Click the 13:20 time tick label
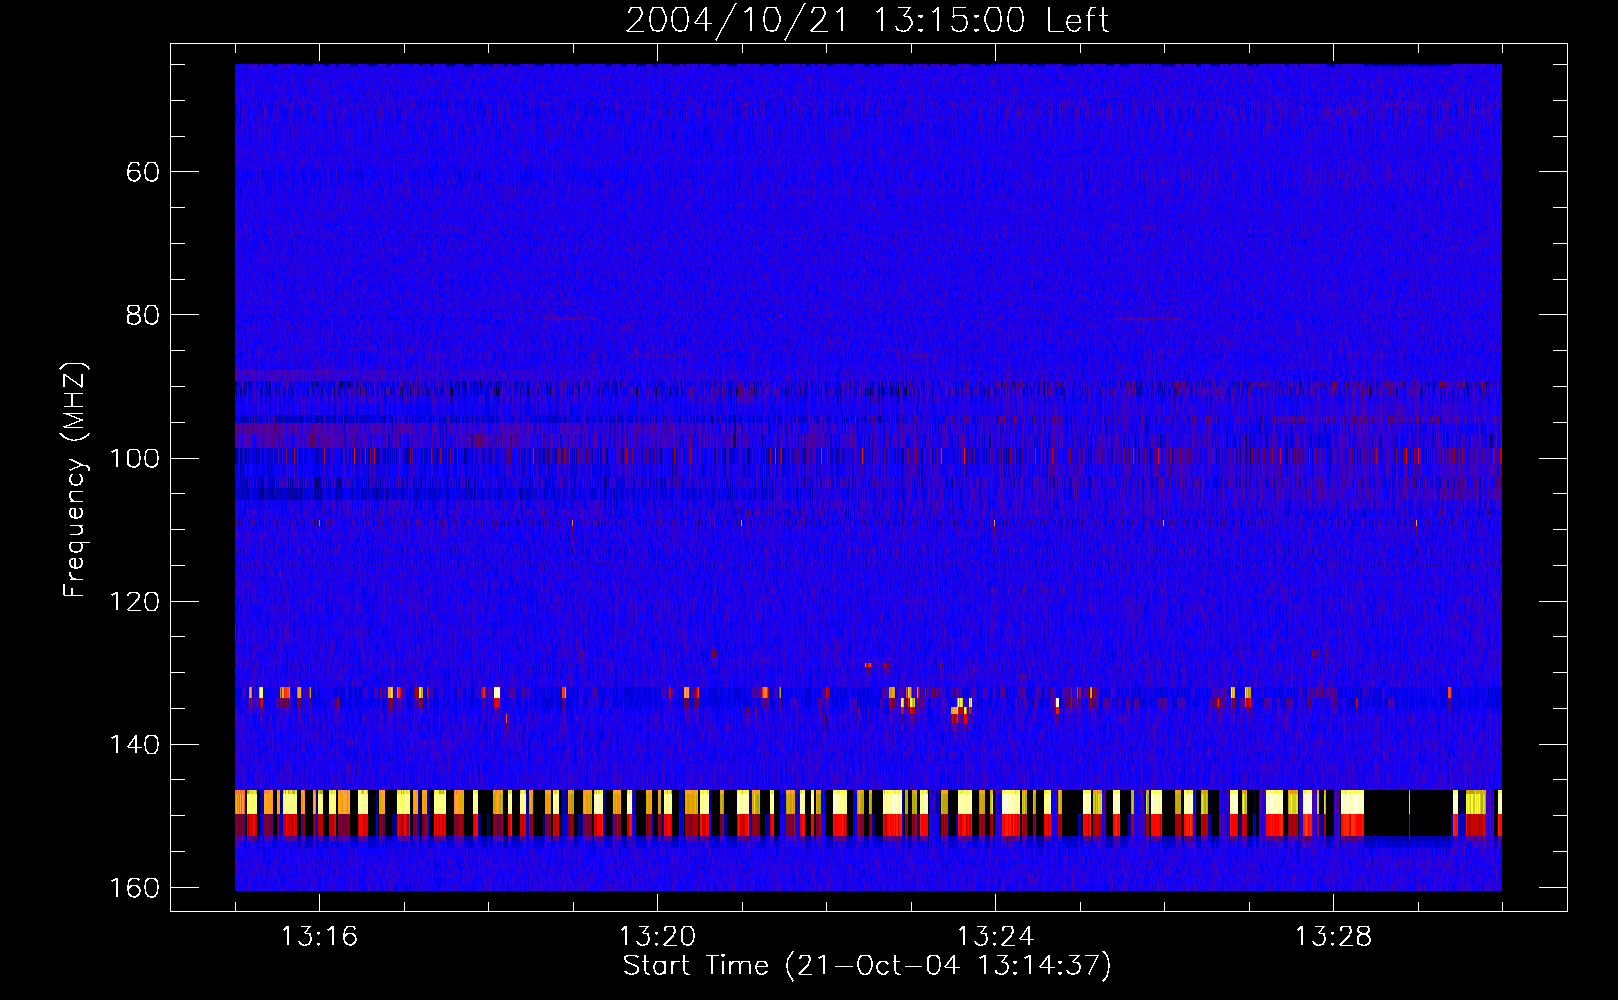Image resolution: width=1618 pixels, height=1000 pixels. (657, 937)
